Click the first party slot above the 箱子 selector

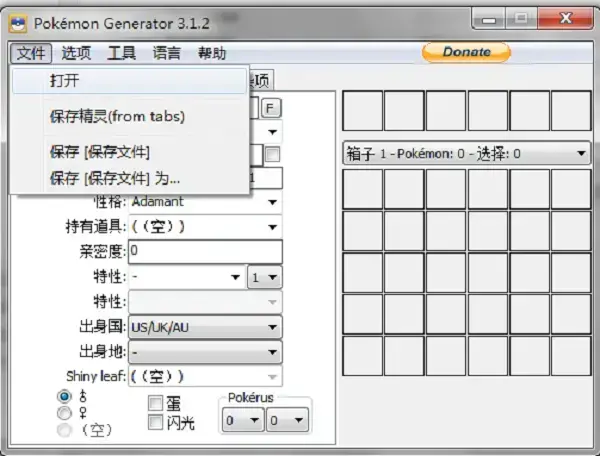[363, 111]
